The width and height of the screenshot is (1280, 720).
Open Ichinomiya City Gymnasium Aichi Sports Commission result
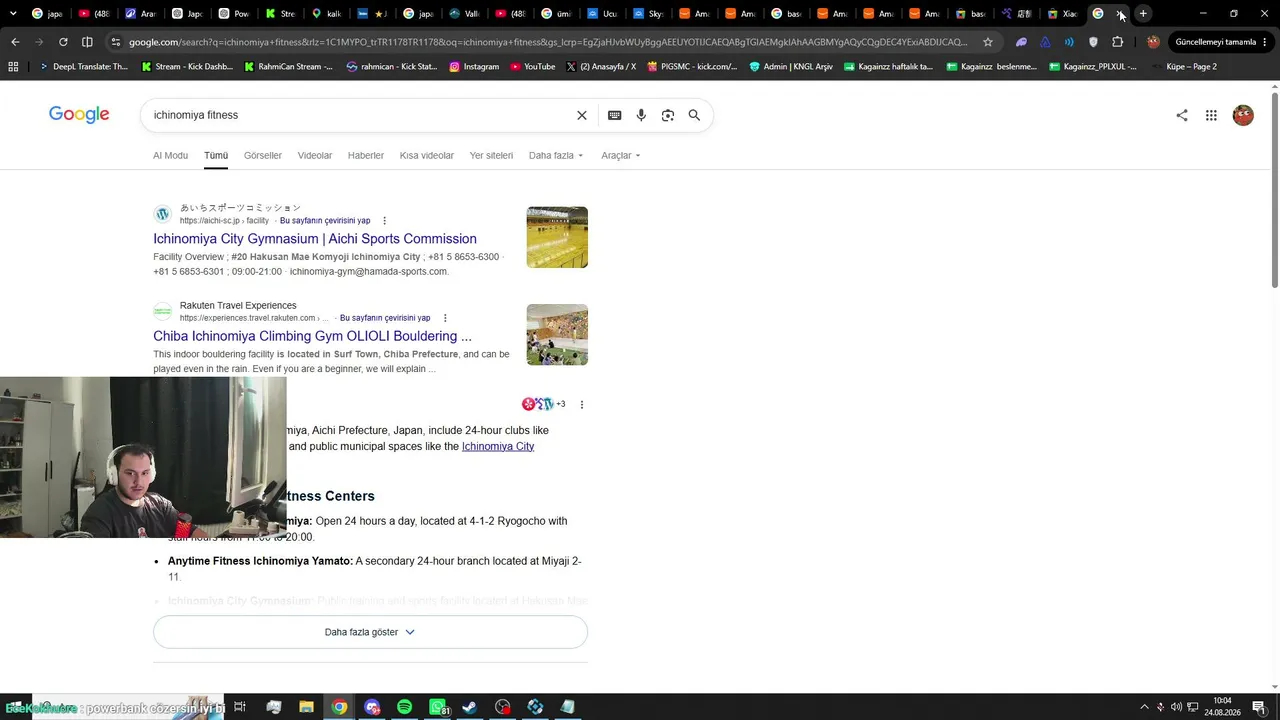pos(315,239)
